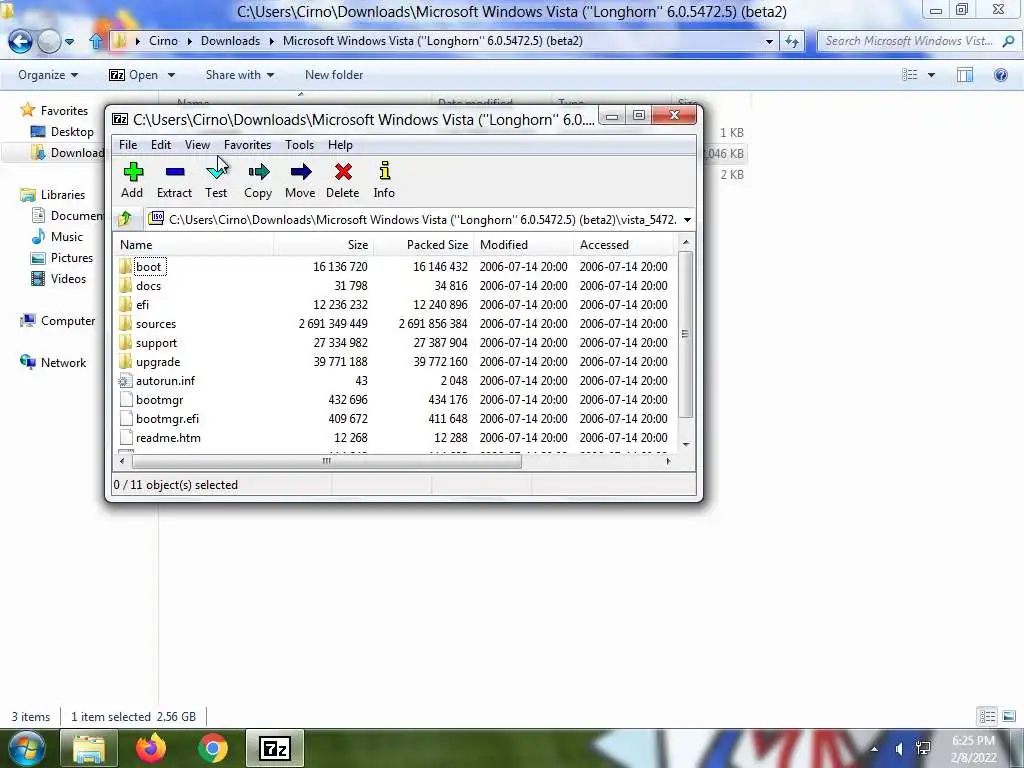Select the efi folder
Image resolution: width=1024 pixels, height=768 pixels.
coord(142,305)
